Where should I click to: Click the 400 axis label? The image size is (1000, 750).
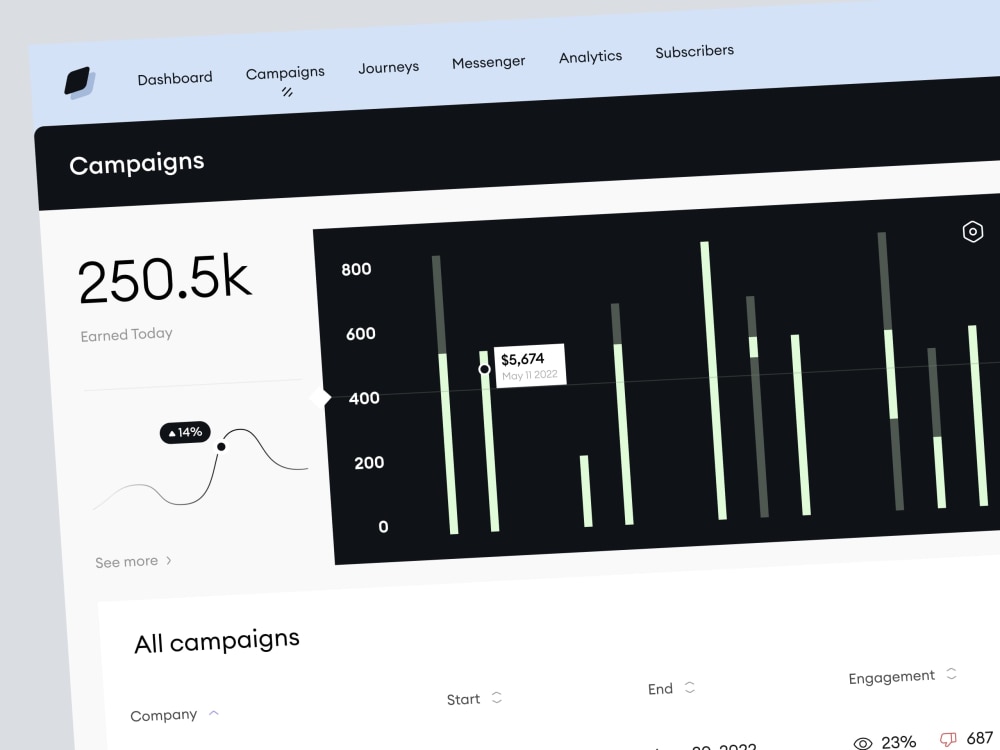[364, 398]
